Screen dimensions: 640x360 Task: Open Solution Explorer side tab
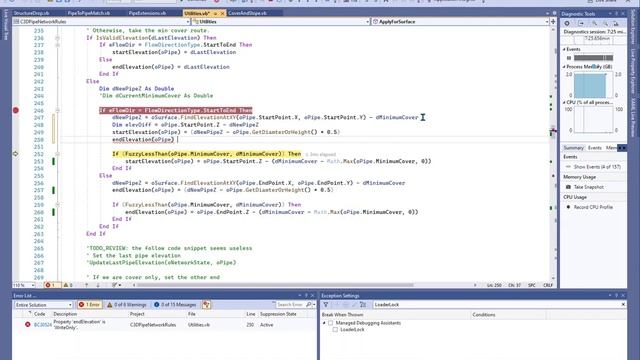pos(633,27)
